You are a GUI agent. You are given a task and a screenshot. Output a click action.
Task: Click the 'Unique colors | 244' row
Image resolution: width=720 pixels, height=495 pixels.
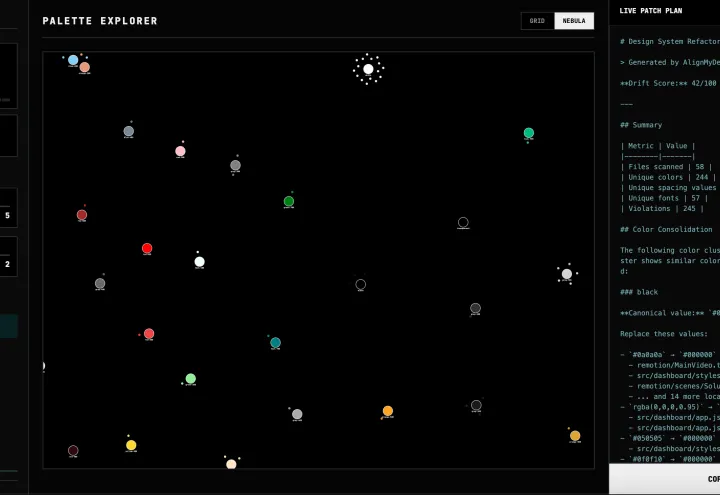668,177
